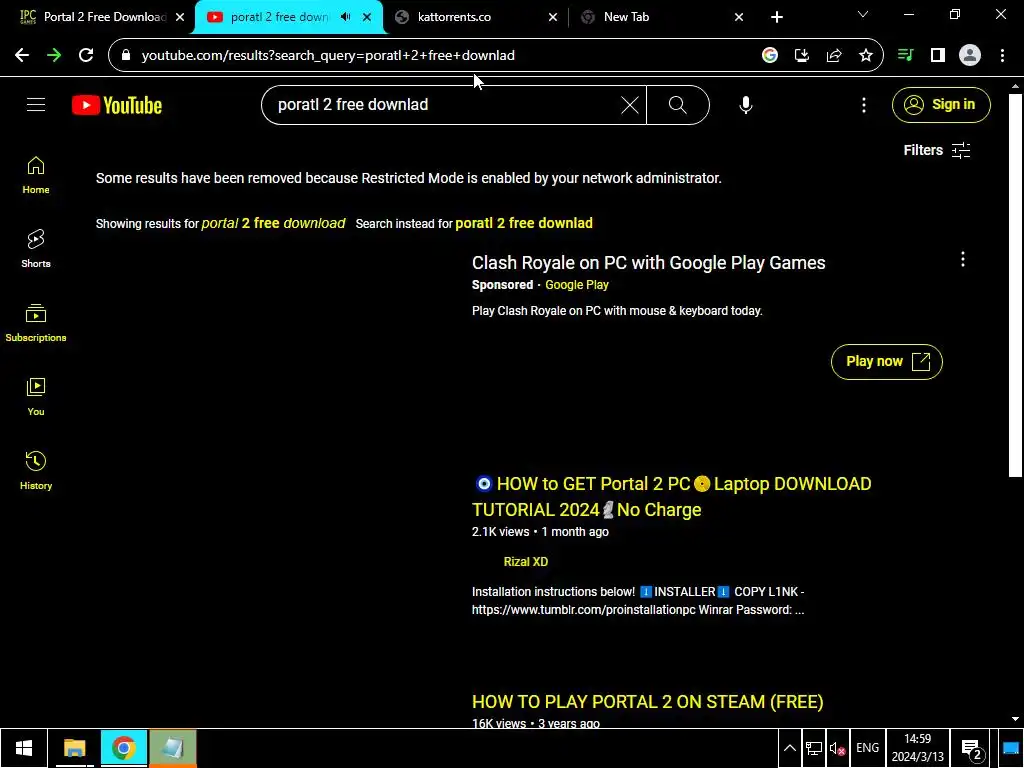View site information lock icon
Screen dimensions: 1024x768
[x=126, y=56]
